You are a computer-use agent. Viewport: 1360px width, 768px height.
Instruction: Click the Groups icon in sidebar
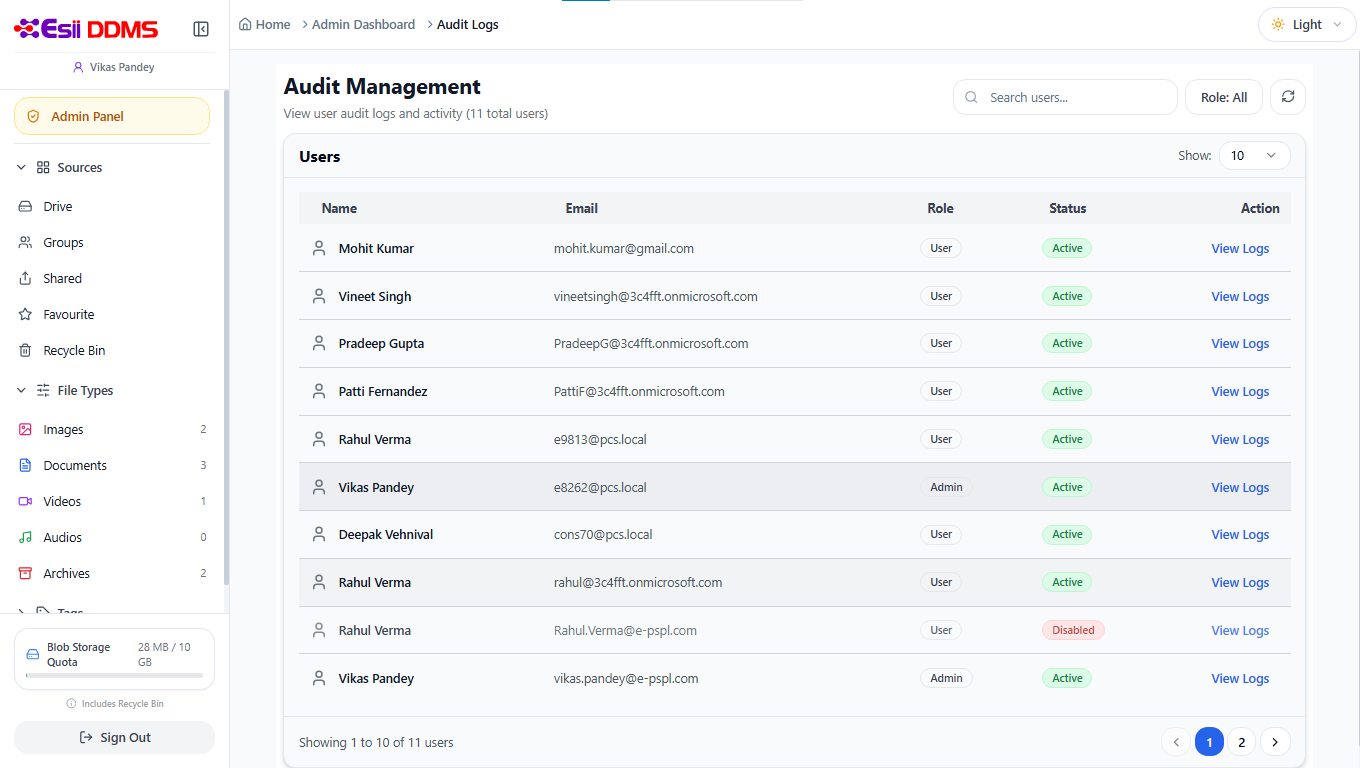click(26, 243)
